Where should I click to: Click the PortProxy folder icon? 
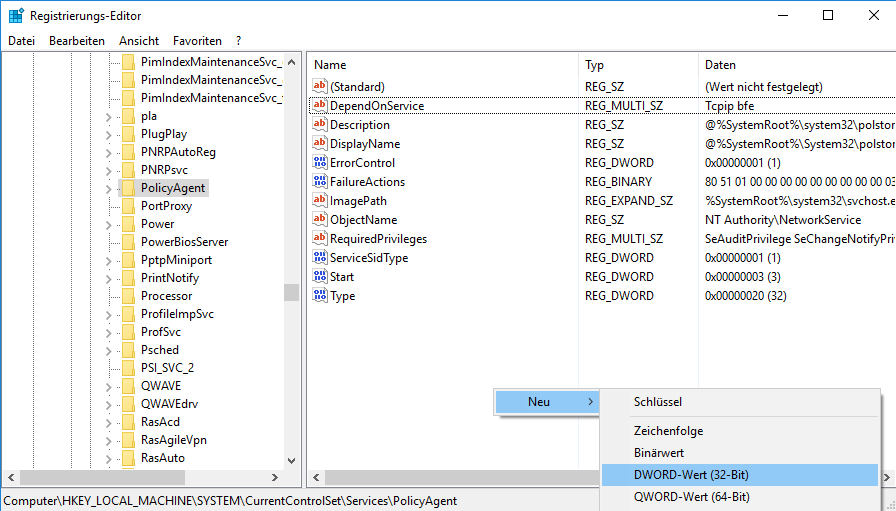(129, 206)
